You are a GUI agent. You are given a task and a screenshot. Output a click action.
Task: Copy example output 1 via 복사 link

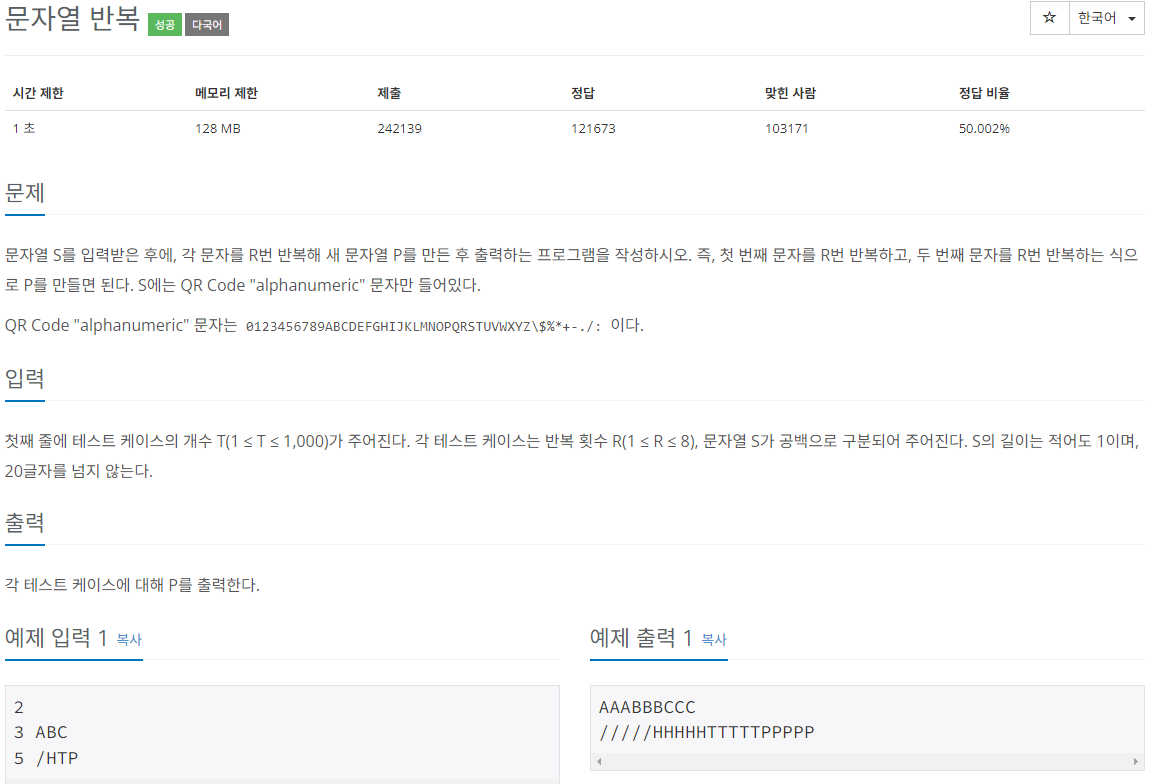pyautogui.click(x=714, y=639)
